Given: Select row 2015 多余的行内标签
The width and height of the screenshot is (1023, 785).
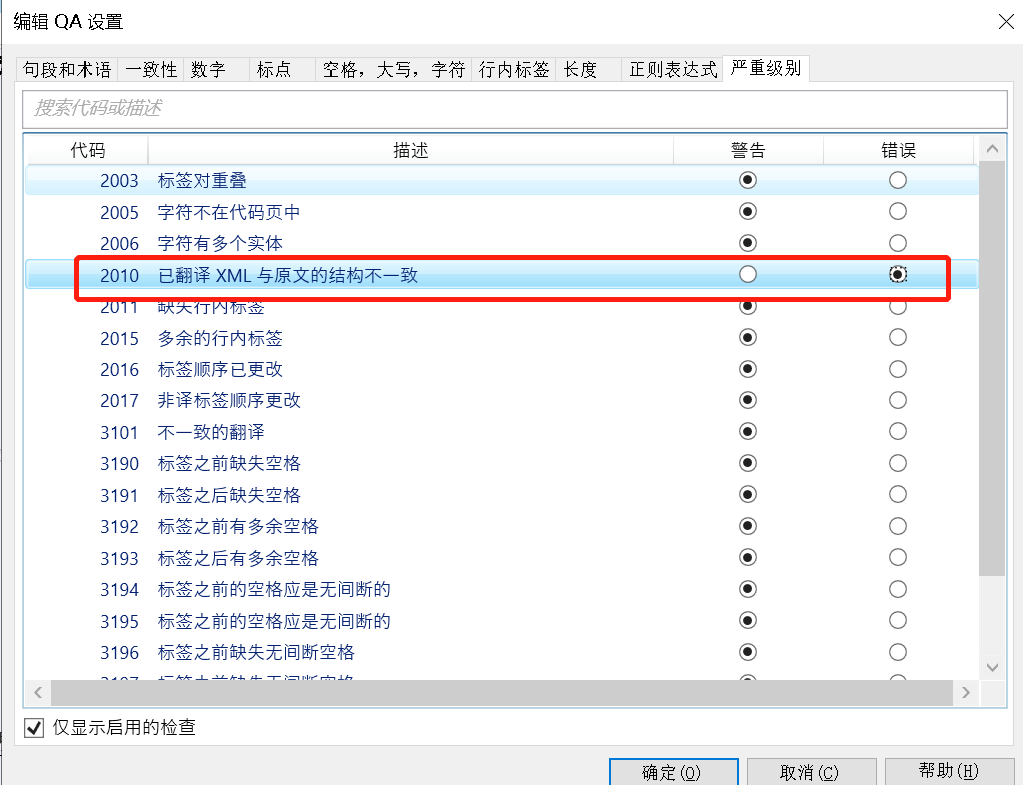Looking at the screenshot, I should 502,338.
